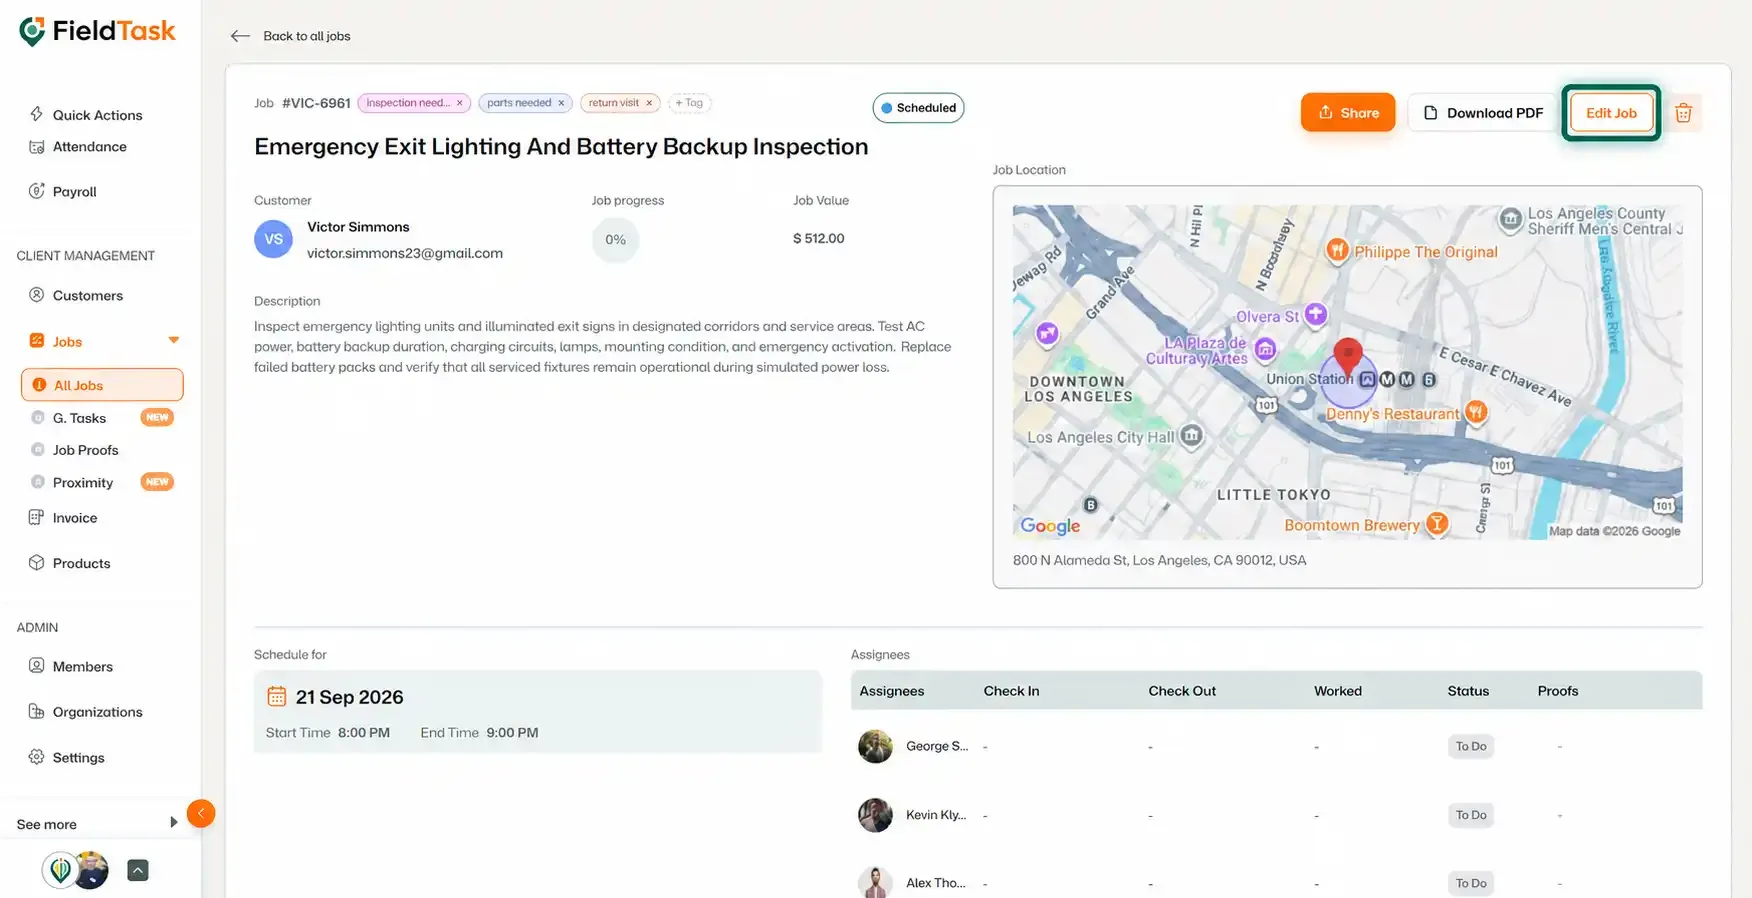Click the Google logo on map
Screen dimensions: 1752x898
point(1050,526)
